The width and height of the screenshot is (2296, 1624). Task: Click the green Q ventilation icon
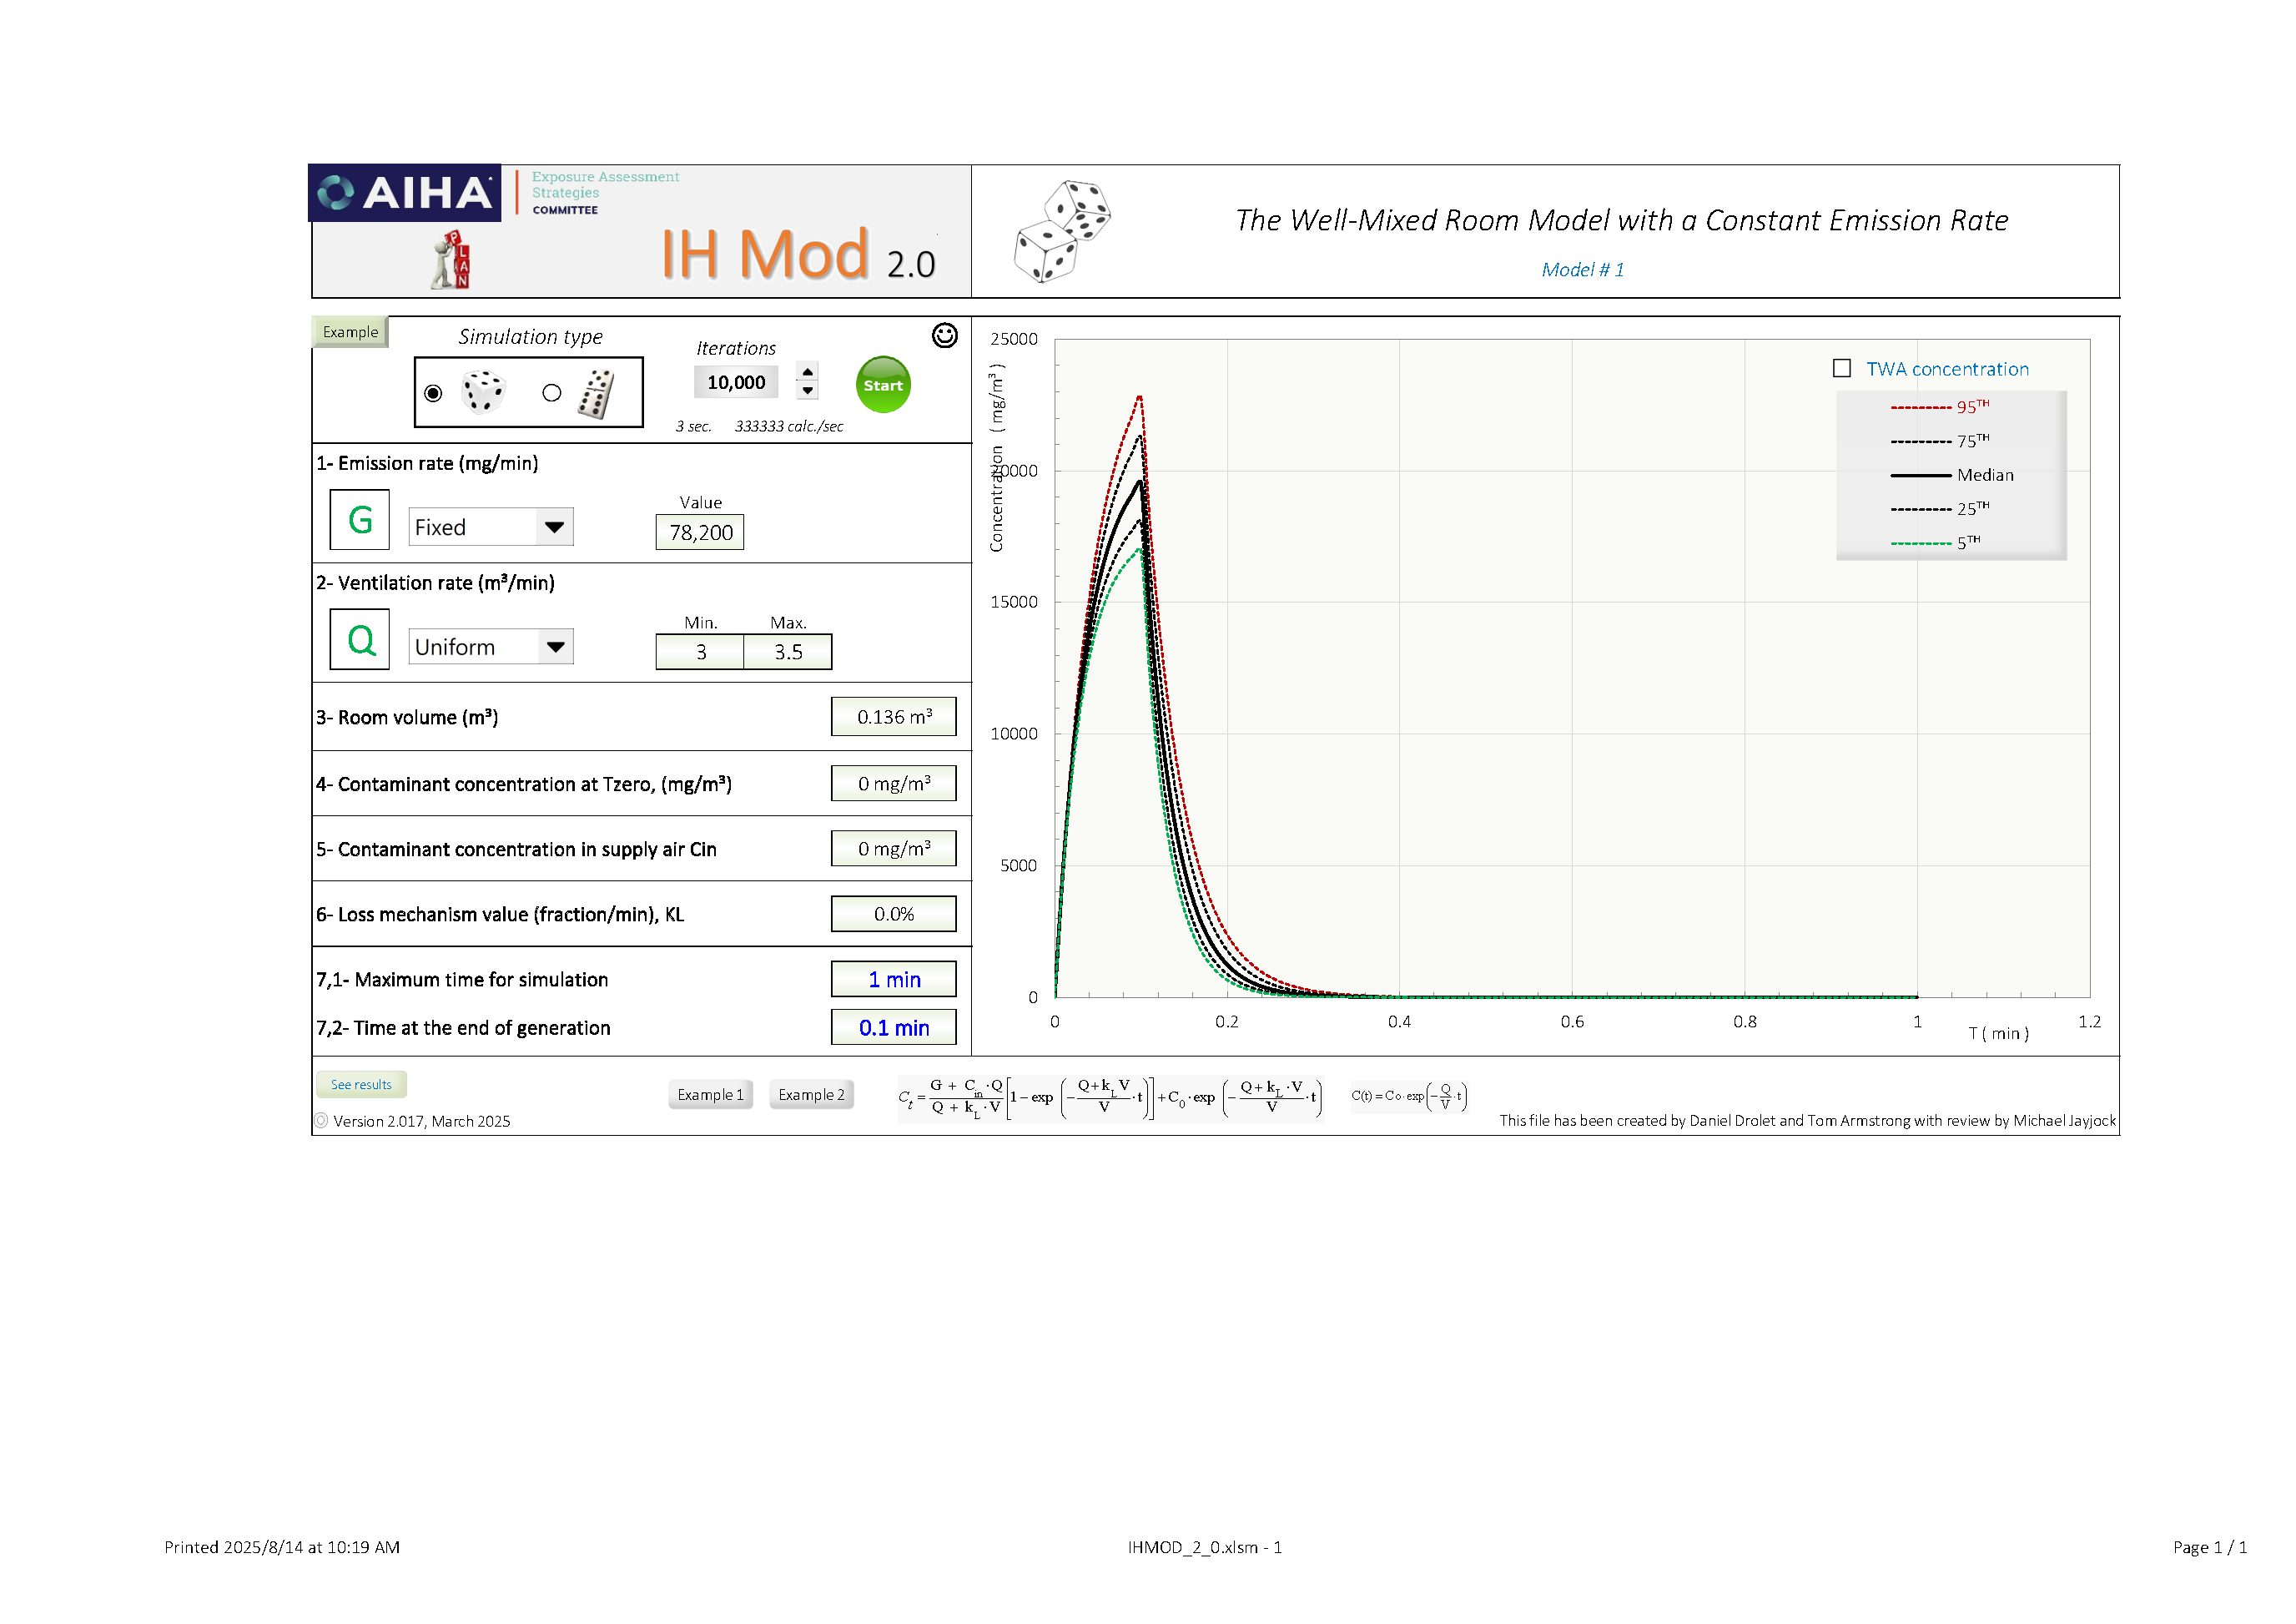(x=360, y=640)
